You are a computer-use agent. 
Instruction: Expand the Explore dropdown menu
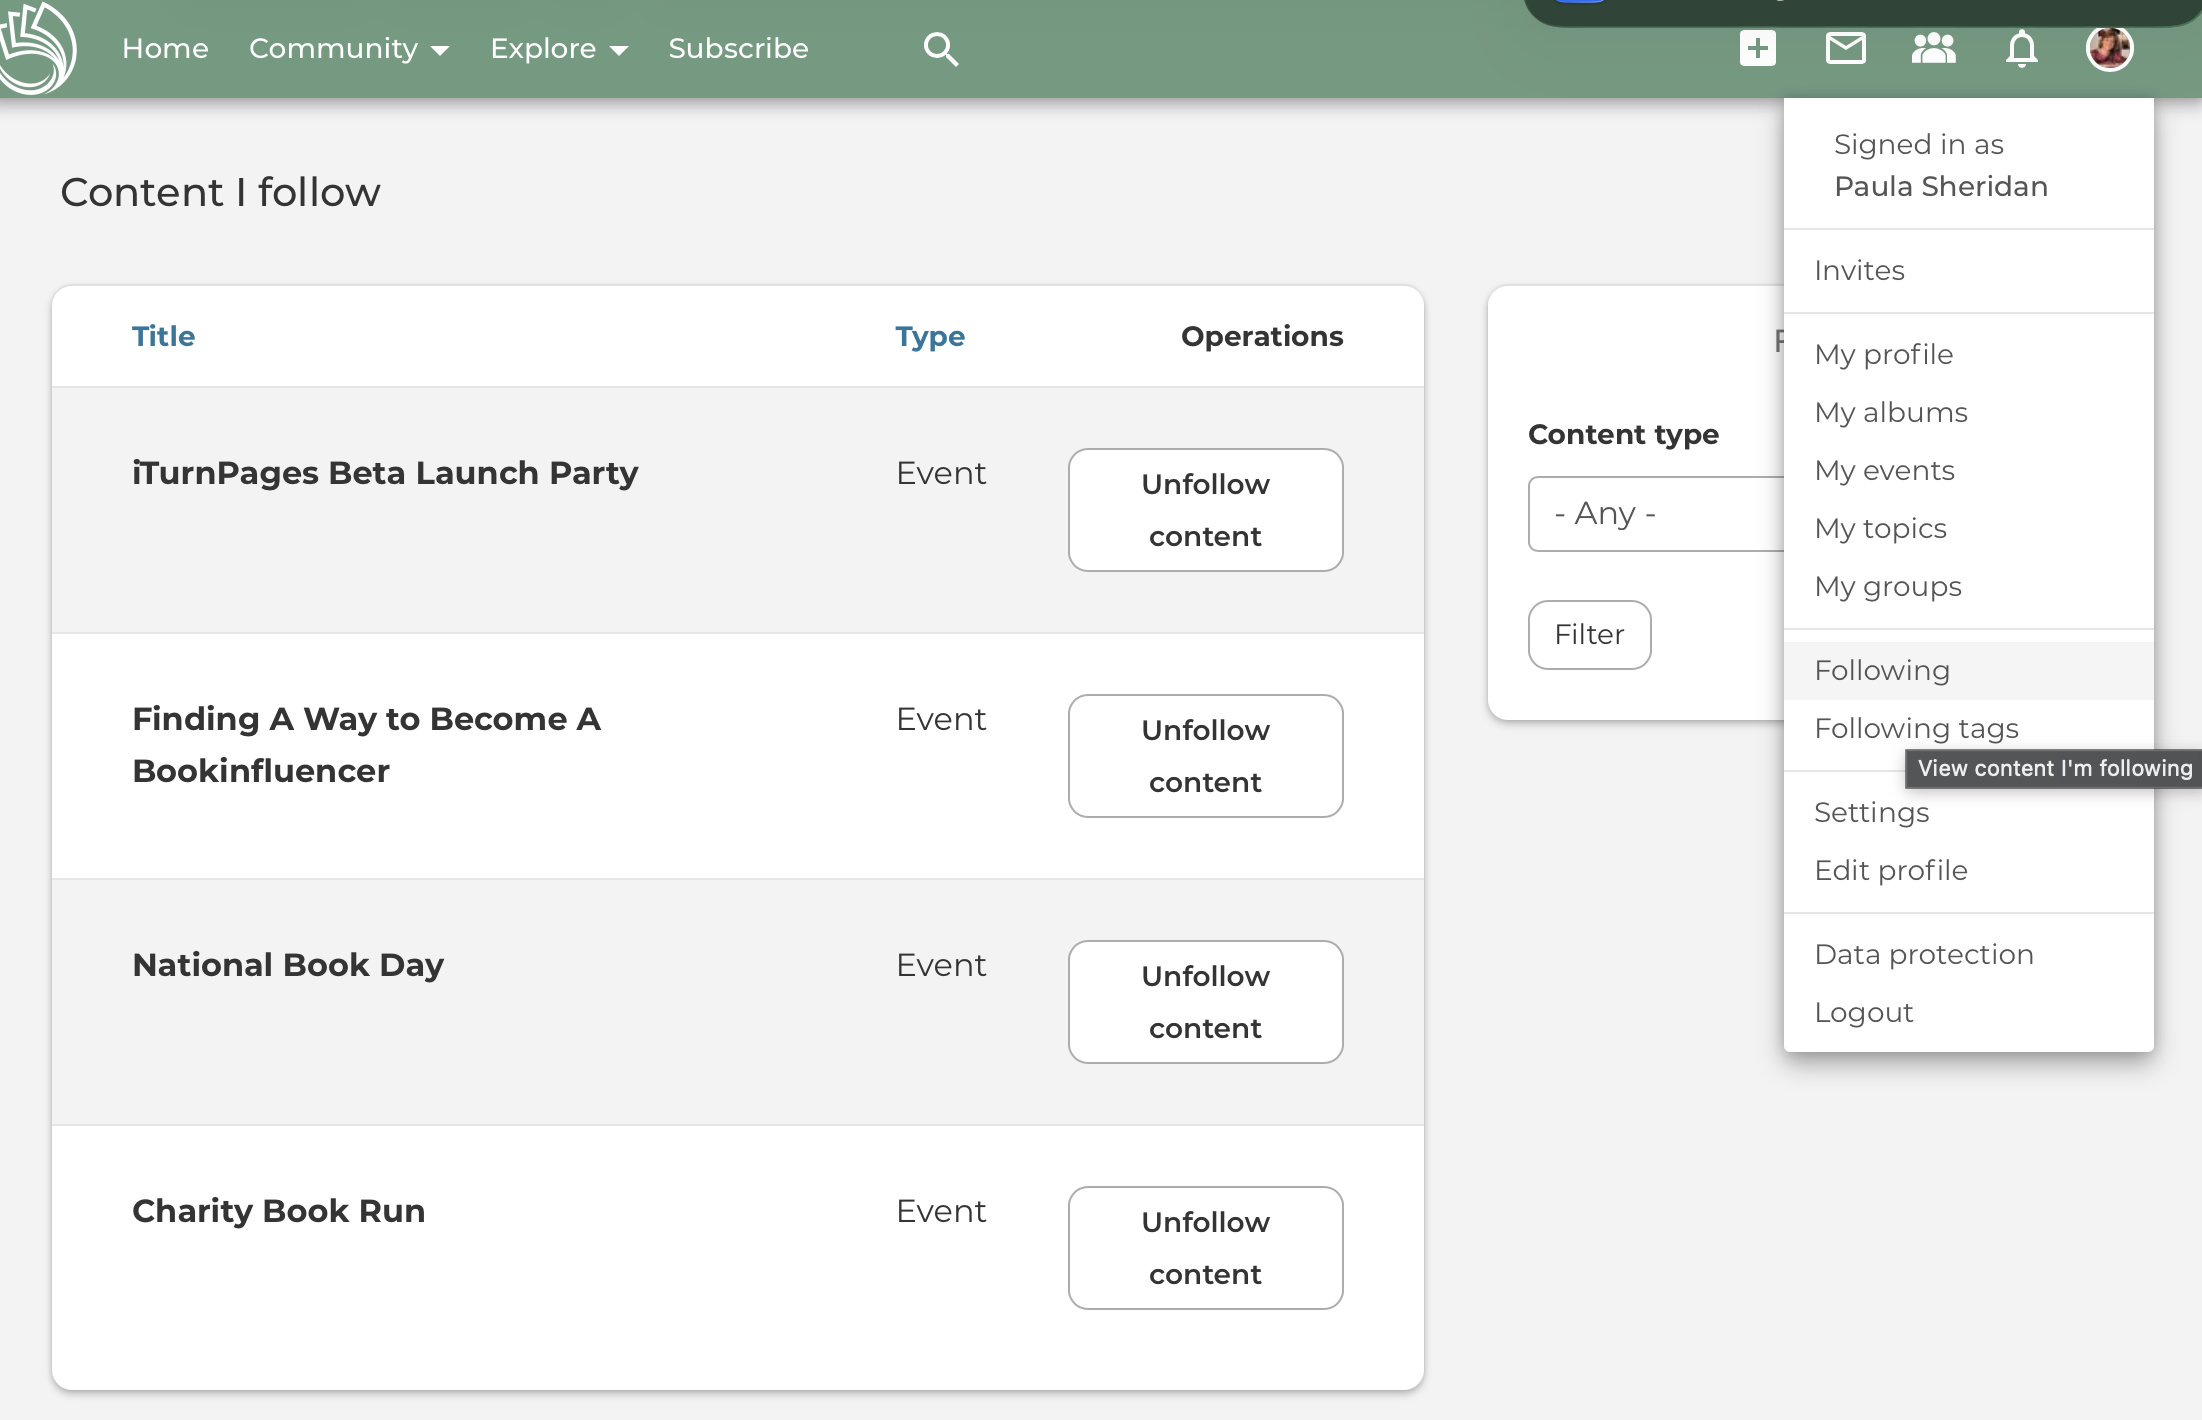coord(559,48)
